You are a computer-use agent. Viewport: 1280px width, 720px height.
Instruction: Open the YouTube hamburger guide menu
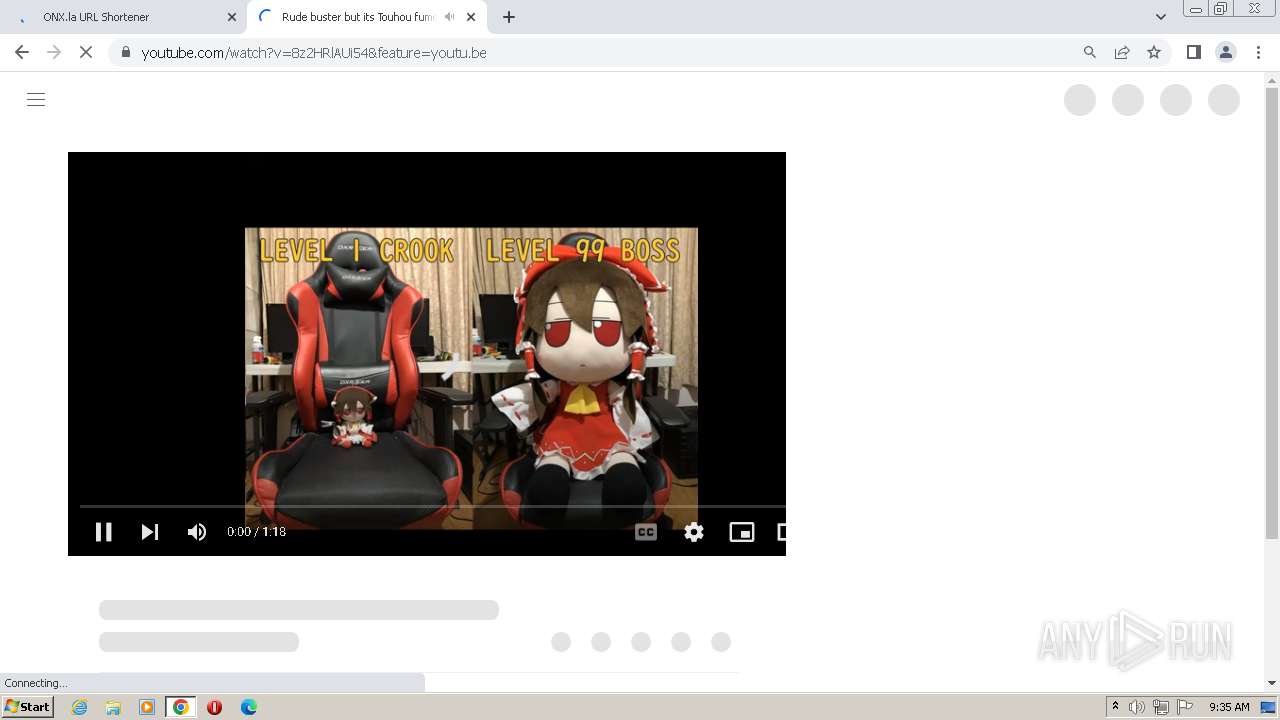click(x=36, y=99)
